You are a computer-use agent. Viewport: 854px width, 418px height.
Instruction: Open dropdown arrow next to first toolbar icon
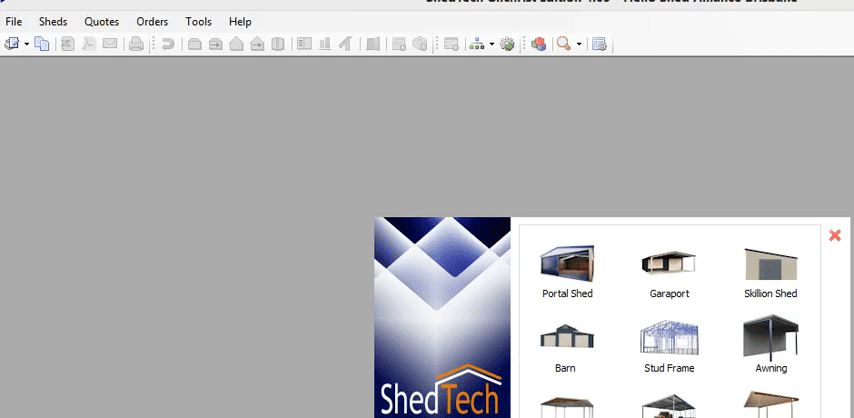[27, 44]
